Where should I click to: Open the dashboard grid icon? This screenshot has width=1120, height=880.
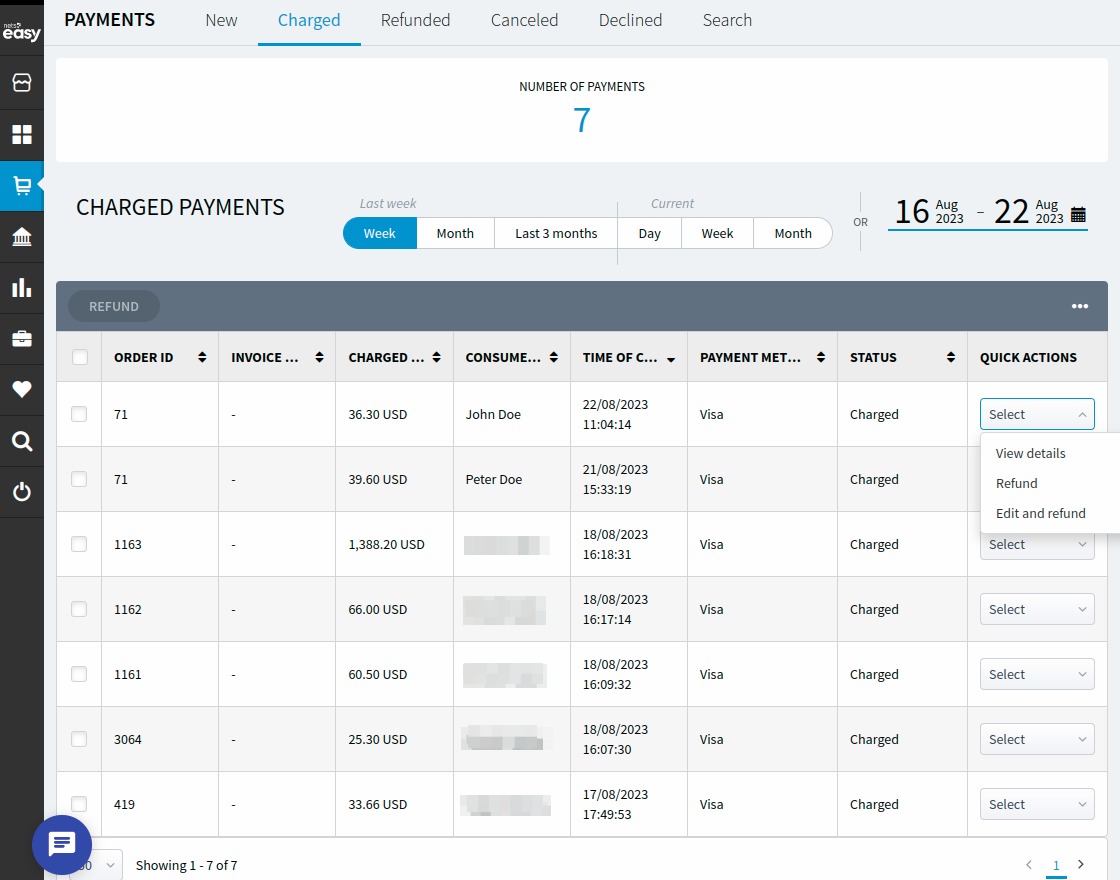coord(21,134)
